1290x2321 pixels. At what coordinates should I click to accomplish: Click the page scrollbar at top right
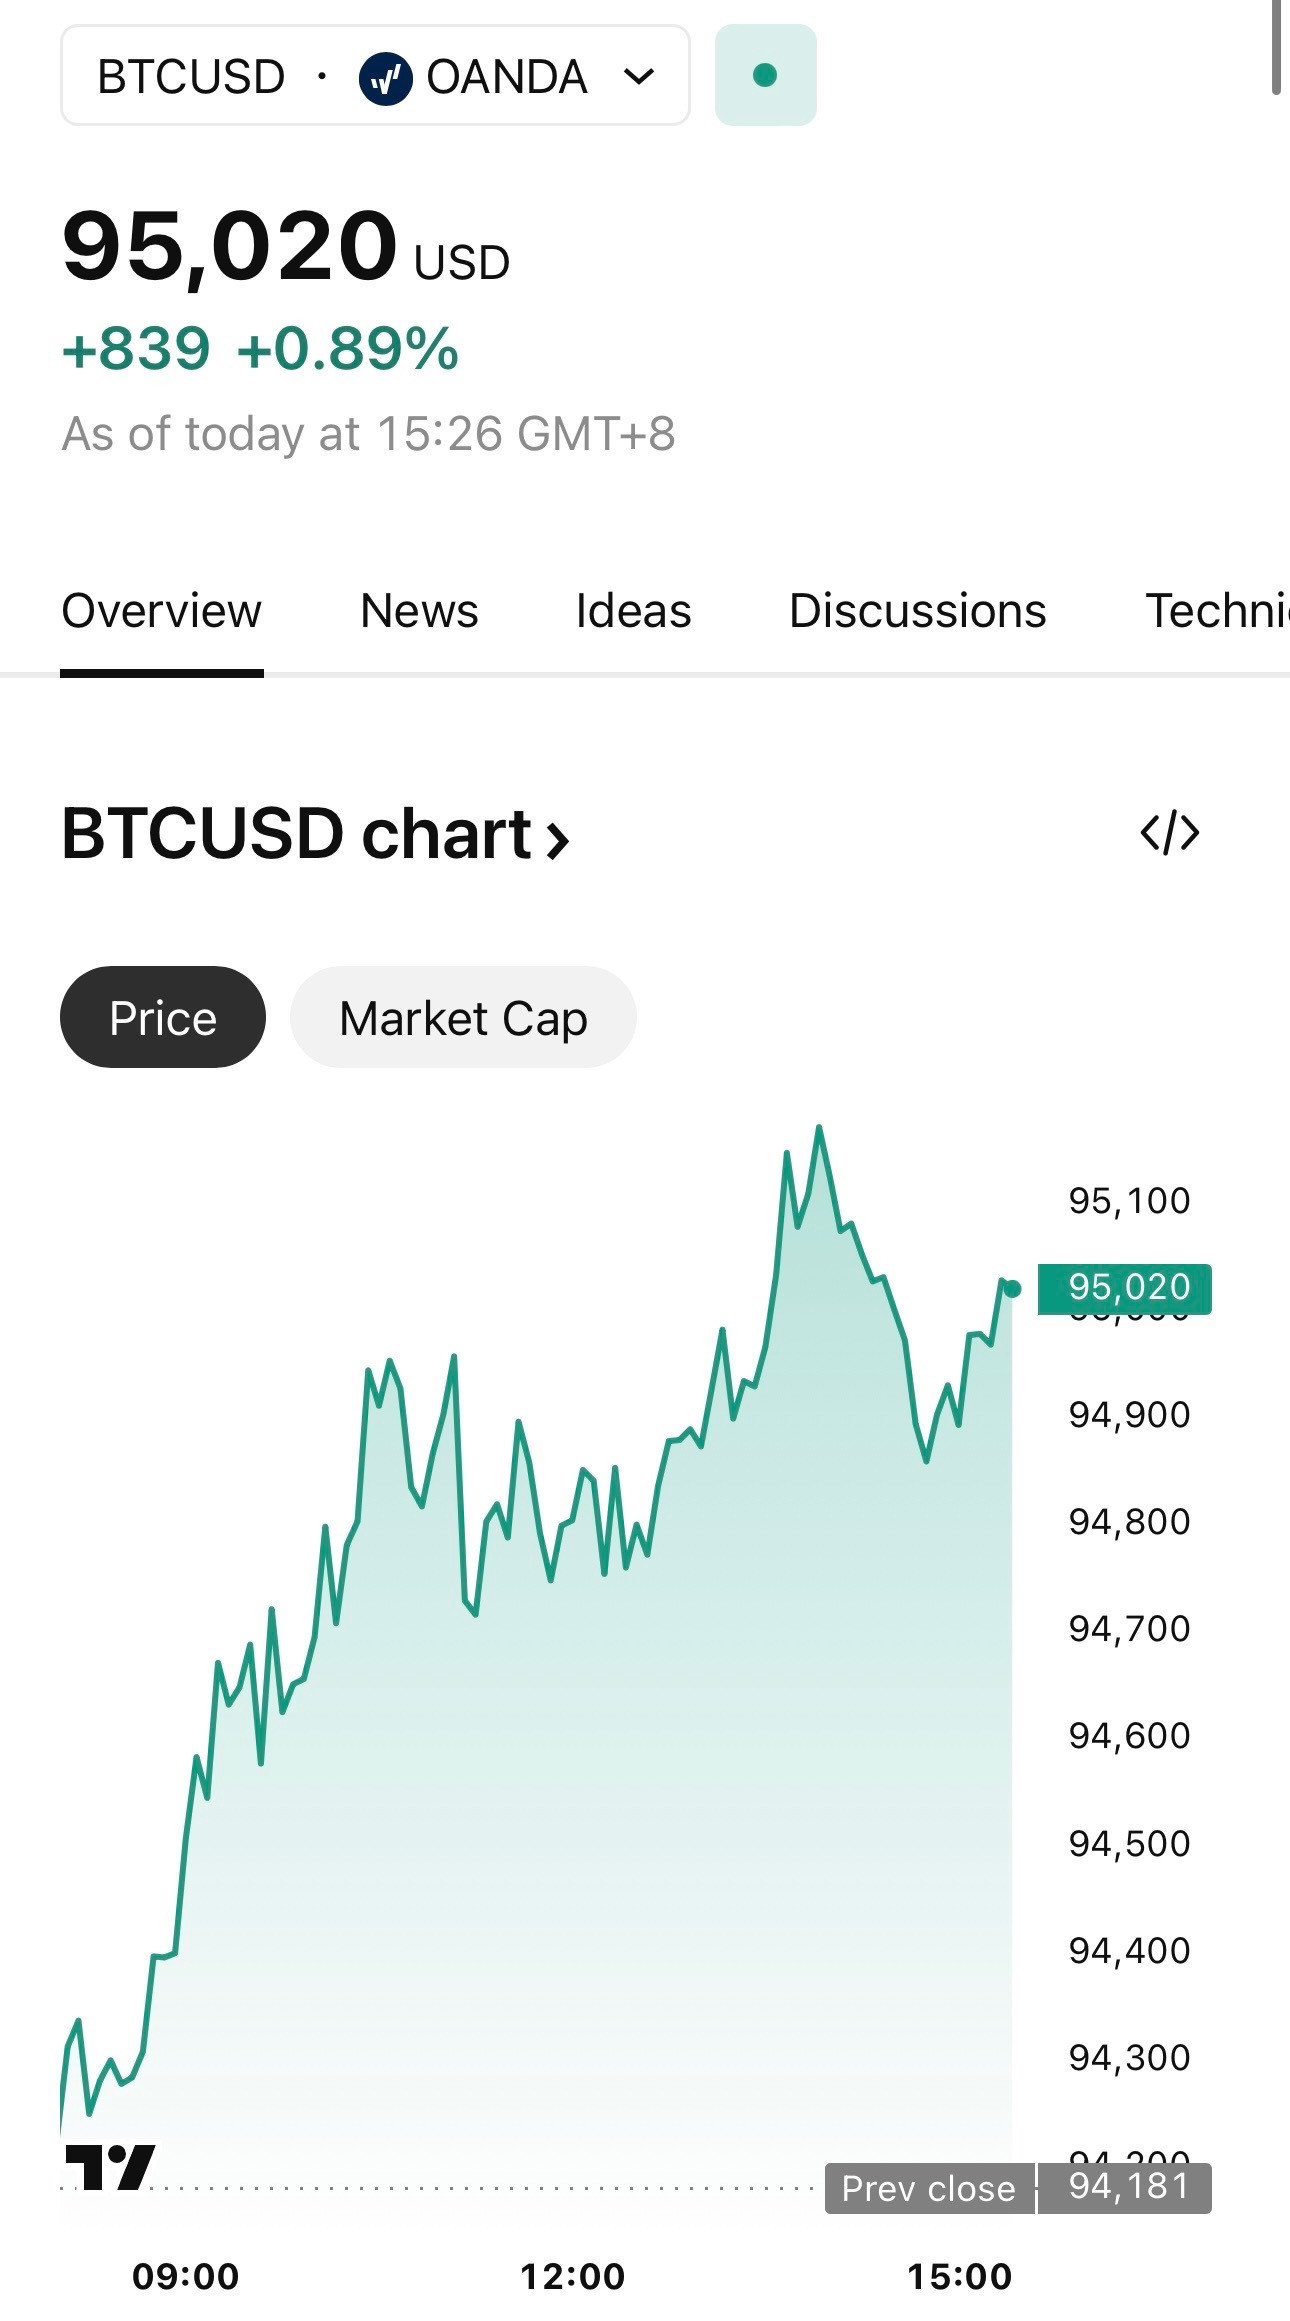(x=1277, y=47)
